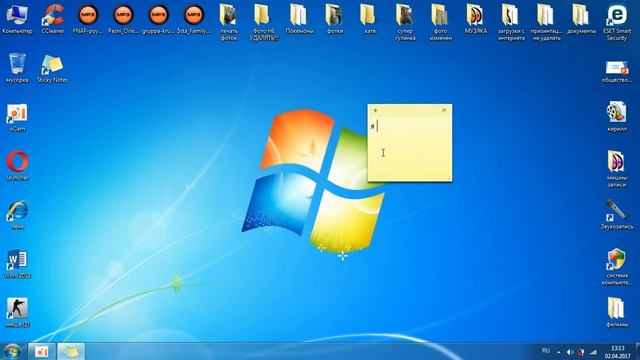
Task: Select the ESET Smart Security shortcut
Action: point(617,22)
